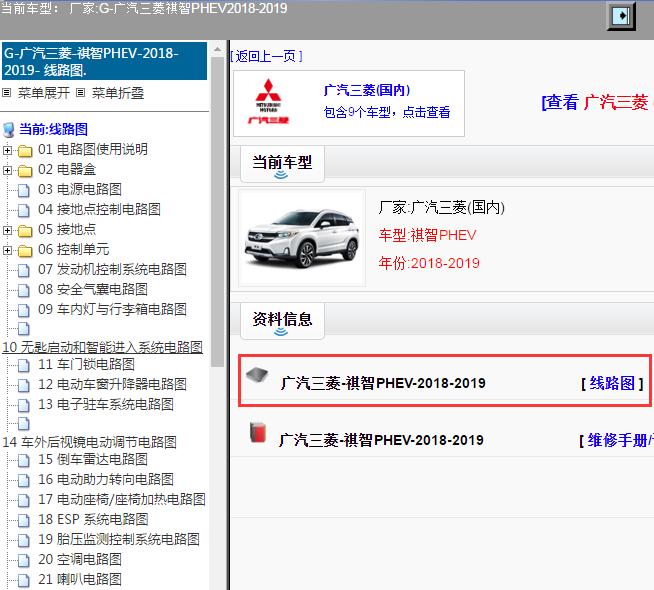This screenshot has width=654, height=590.
Task: Click the page icon of 03 电源电路图
Action: (x=24, y=190)
